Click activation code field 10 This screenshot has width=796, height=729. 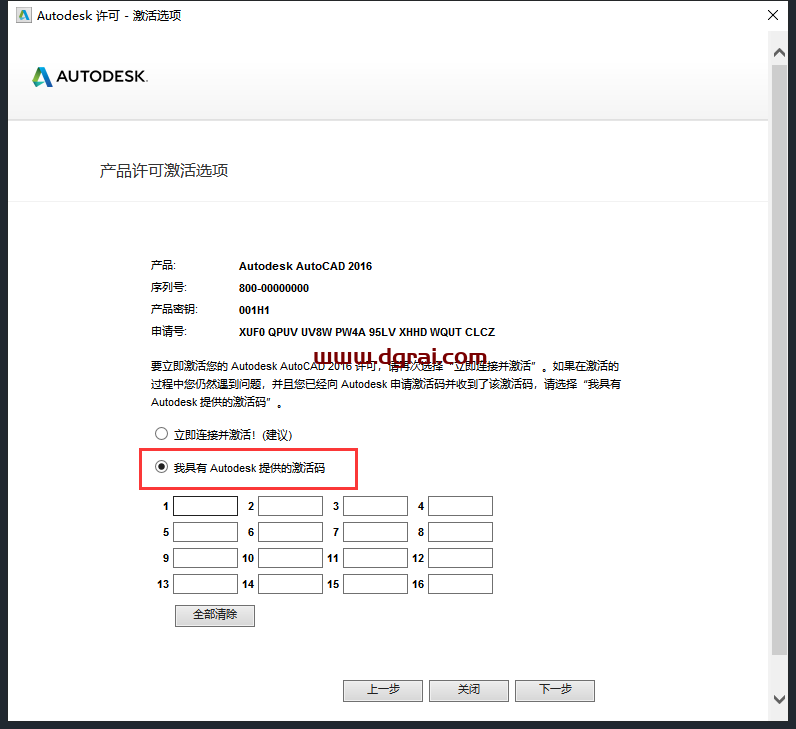290,558
